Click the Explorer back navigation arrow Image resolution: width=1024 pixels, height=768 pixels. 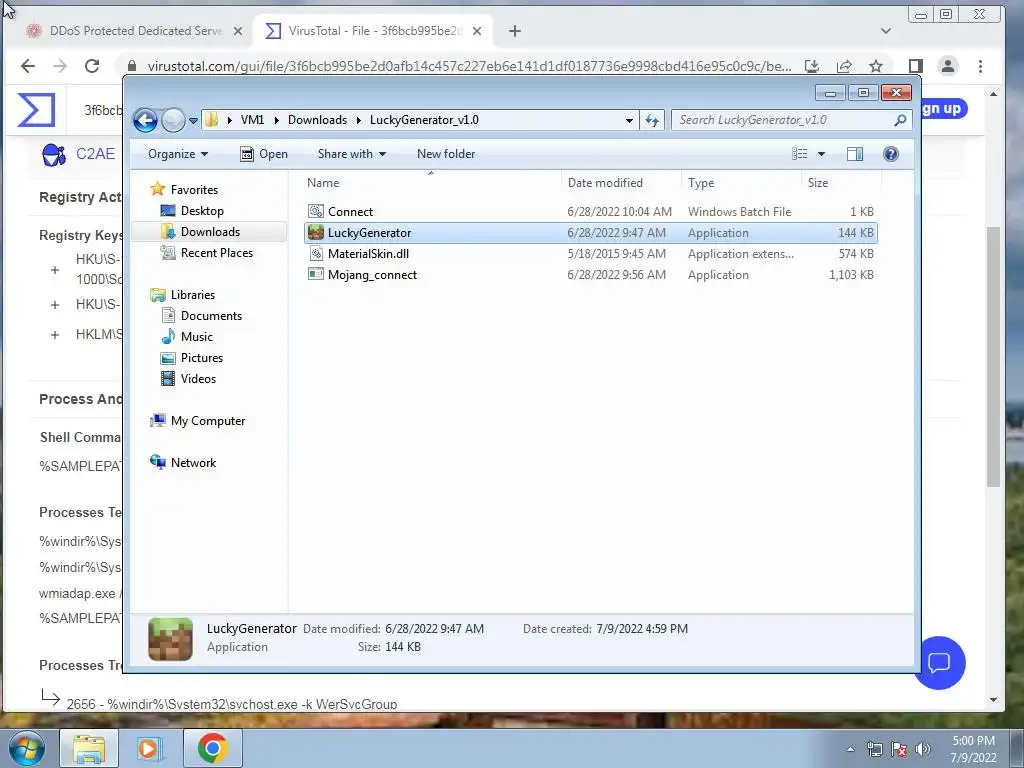coord(145,120)
